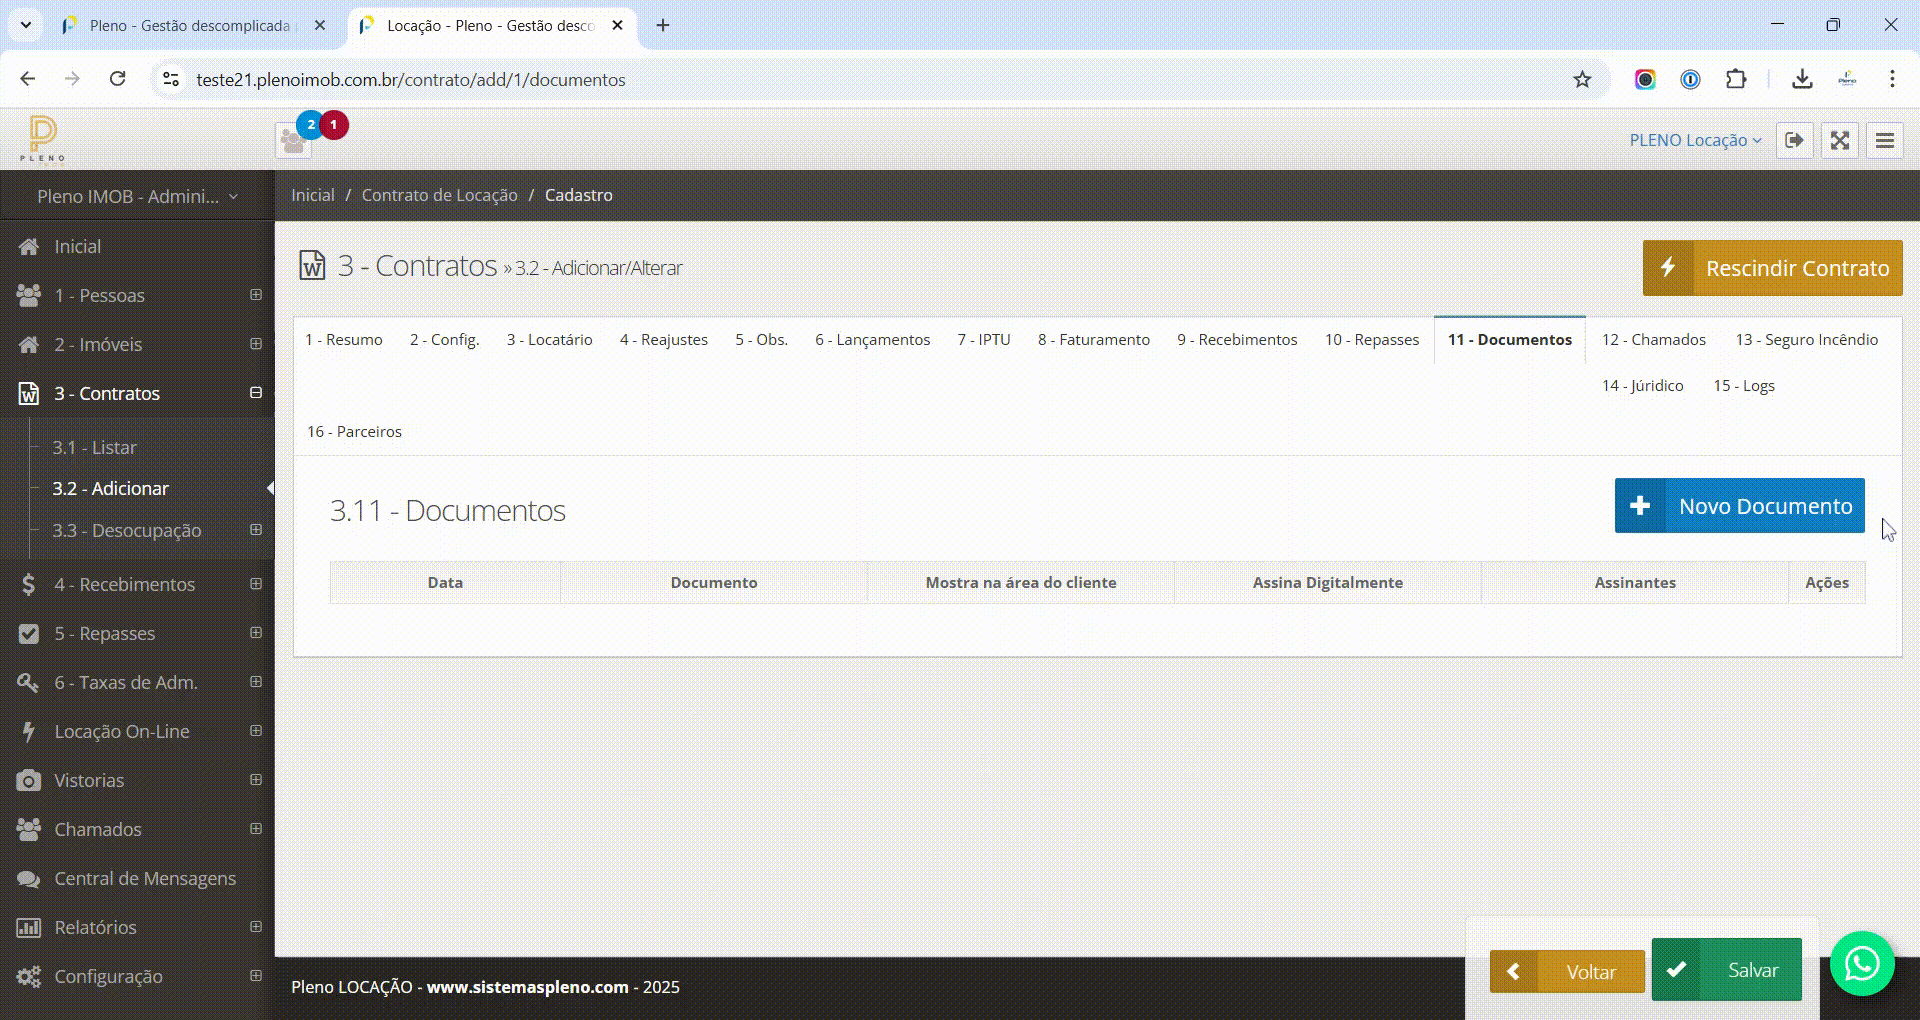Screen dimensions: 1920x1020
Task: Open Contrato de Locação breadcrumb link
Action: tap(439, 195)
